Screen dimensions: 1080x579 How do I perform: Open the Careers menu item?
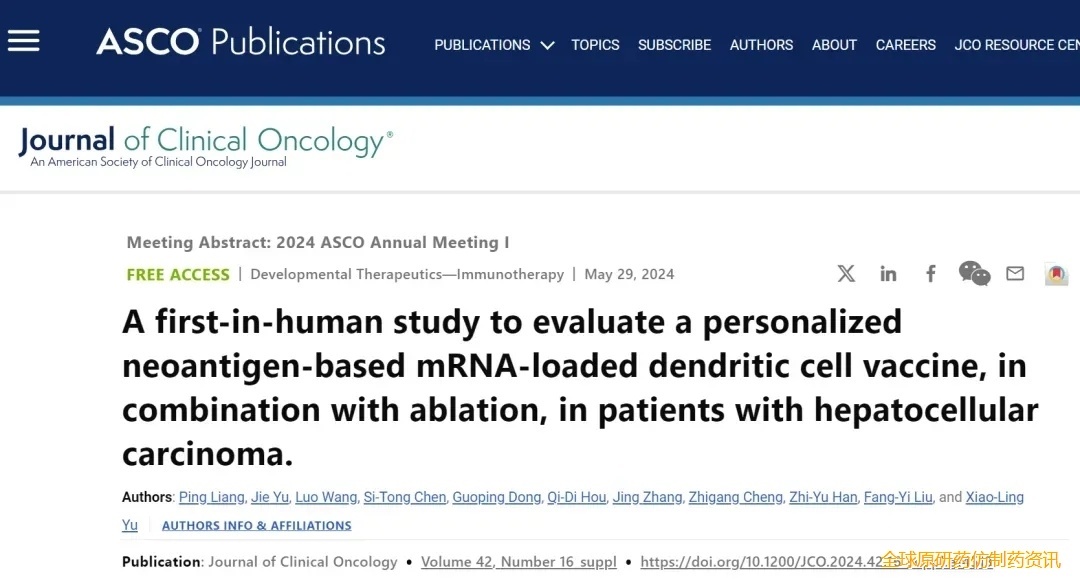click(x=905, y=45)
